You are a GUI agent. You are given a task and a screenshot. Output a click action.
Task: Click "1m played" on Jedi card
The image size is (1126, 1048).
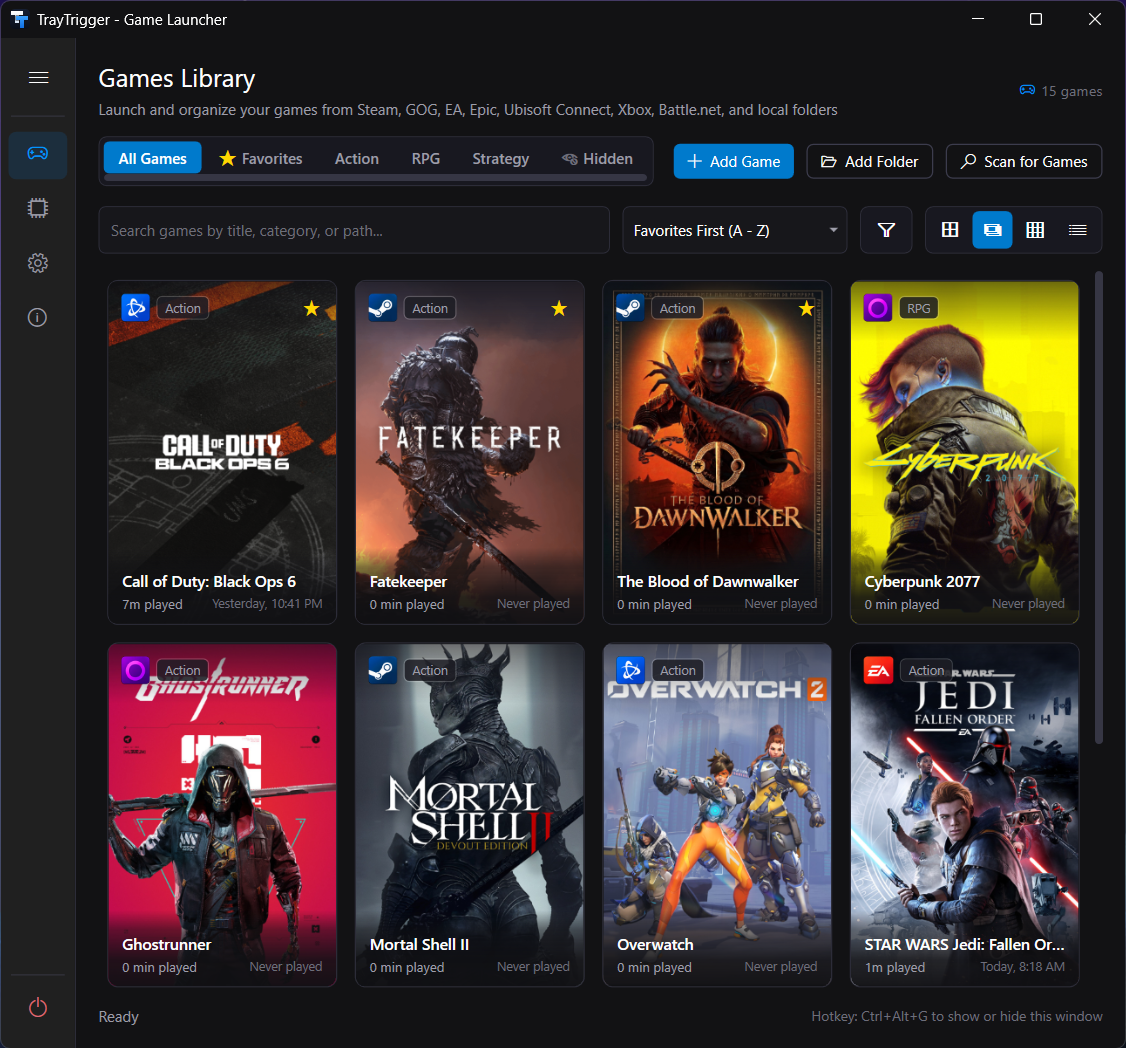[x=895, y=967]
